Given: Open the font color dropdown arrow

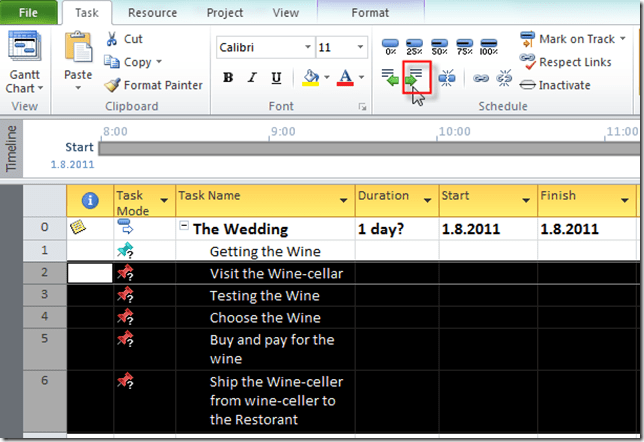Looking at the screenshot, I should coord(361,78).
